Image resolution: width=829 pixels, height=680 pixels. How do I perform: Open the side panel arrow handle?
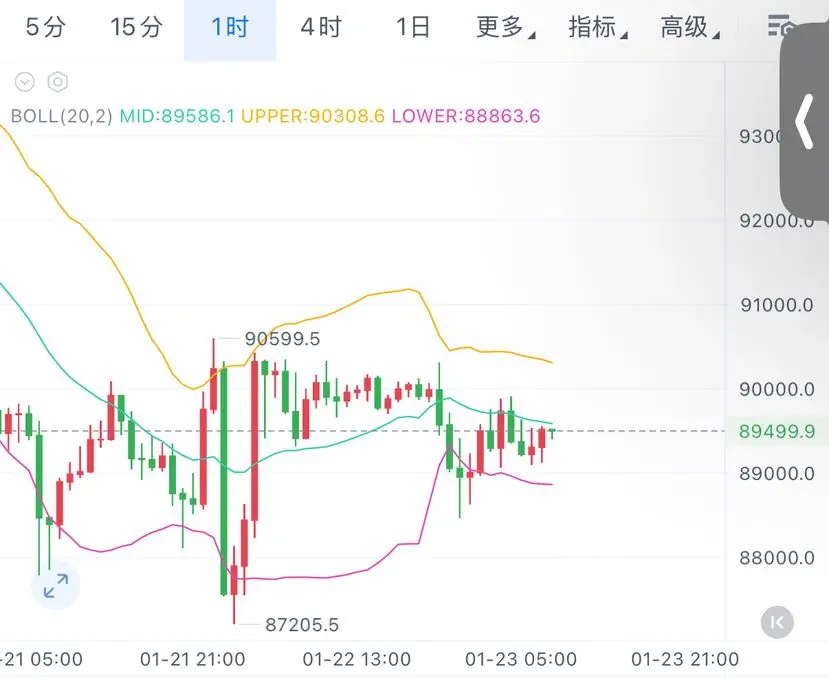point(805,121)
